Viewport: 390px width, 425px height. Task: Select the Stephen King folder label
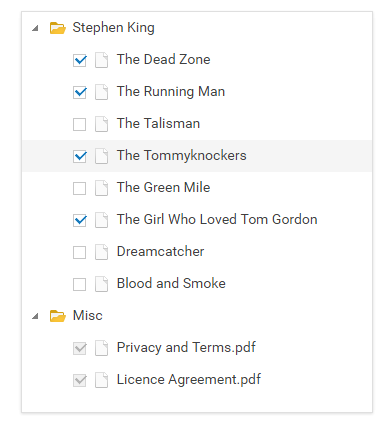(x=114, y=28)
